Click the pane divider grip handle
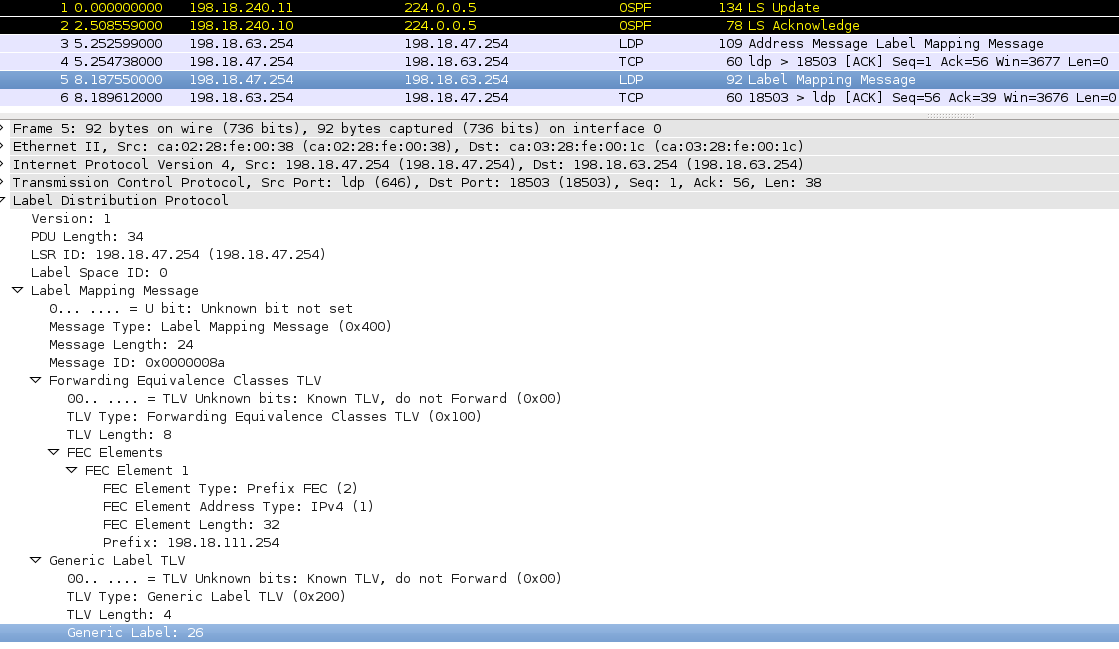This screenshot has height=649, width=1119. [x=950, y=116]
